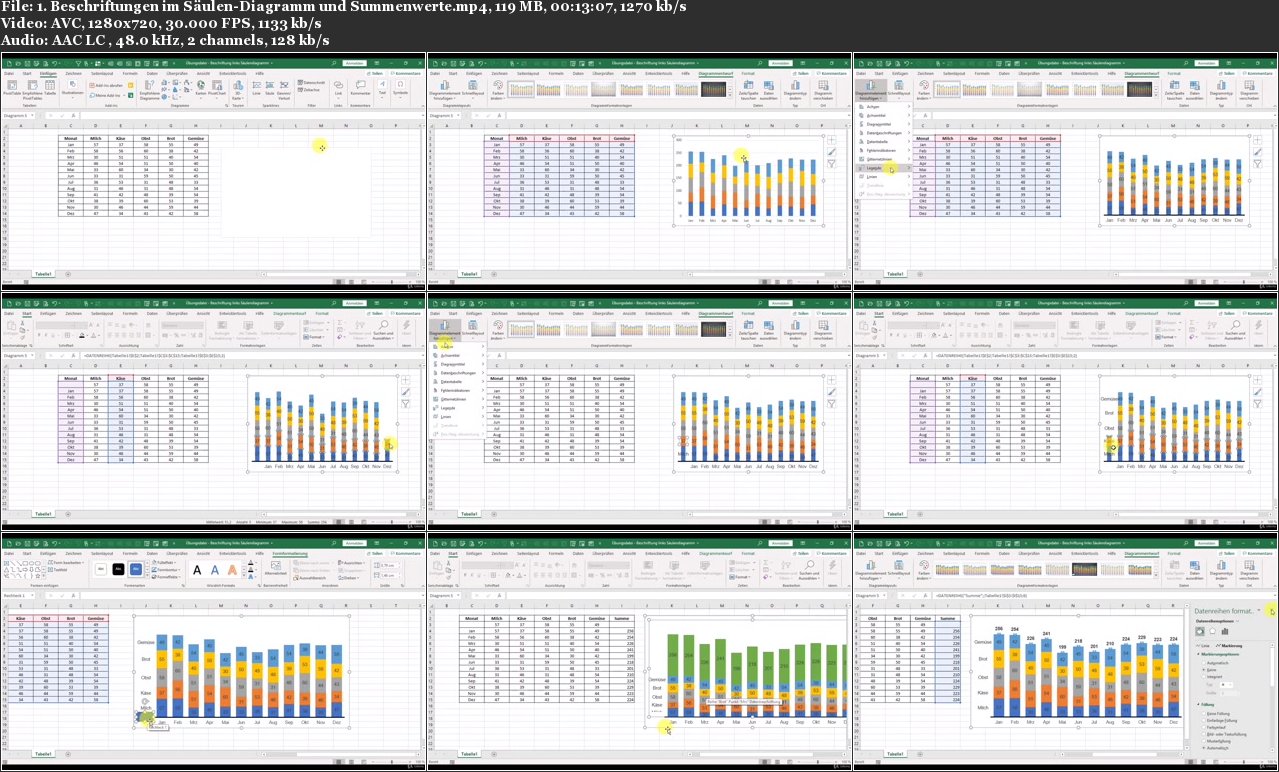Click Teilen button in top-left frame
This screenshot has width=1279, height=772.
click(375, 73)
